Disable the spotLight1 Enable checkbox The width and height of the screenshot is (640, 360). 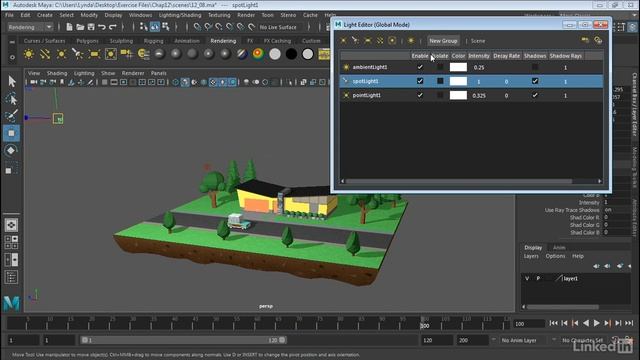[x=420, y=81]
